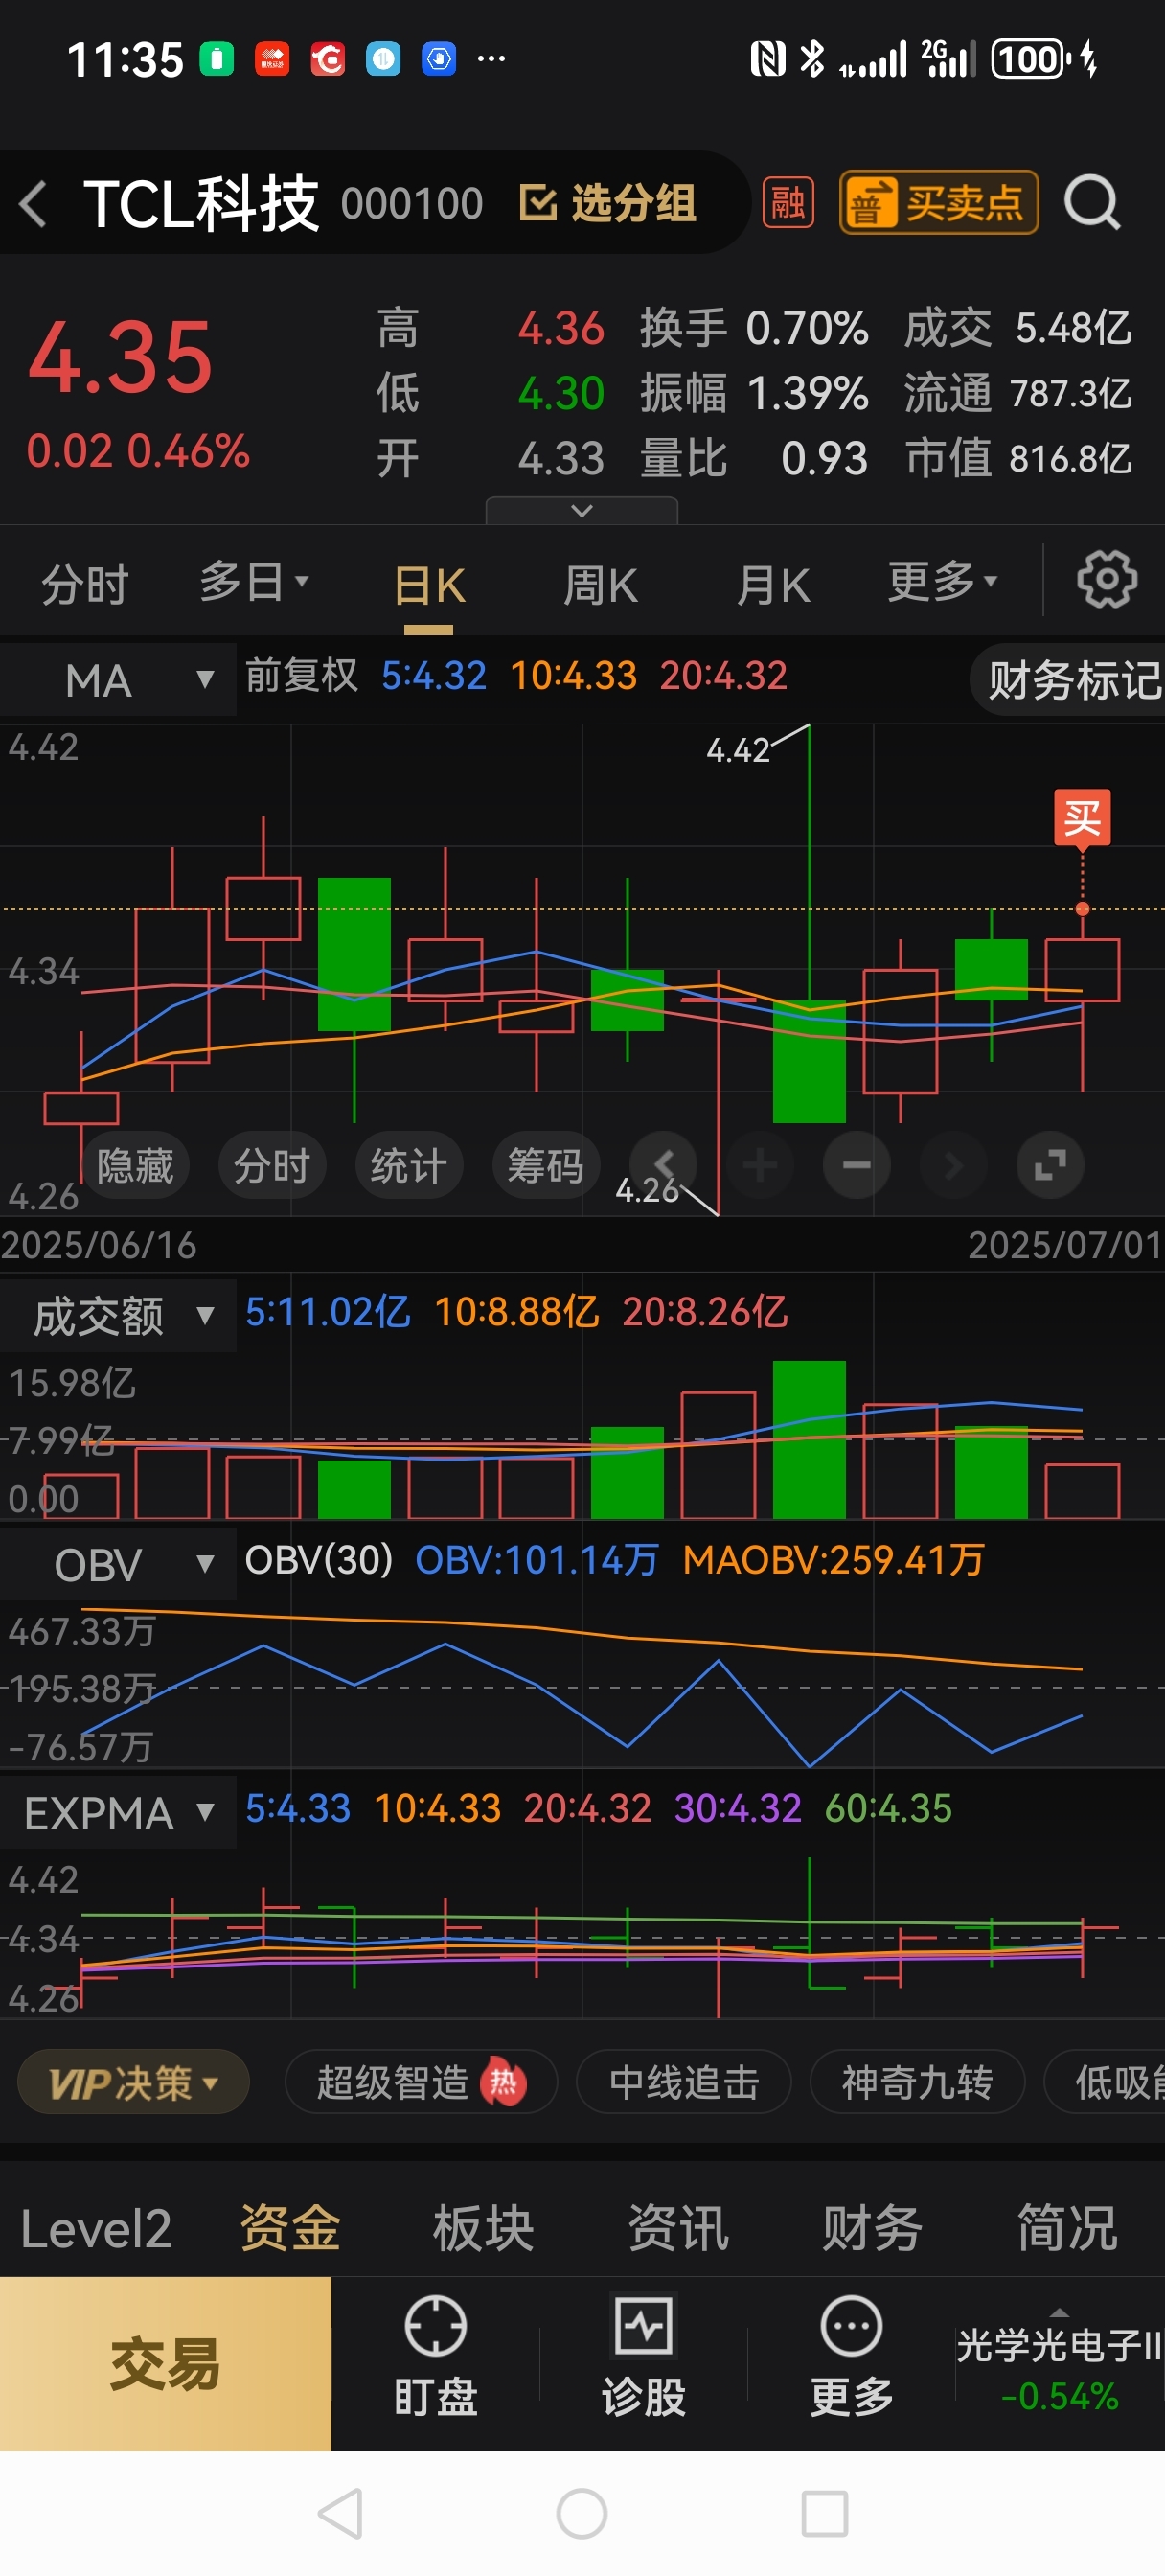The height and width of the screenshot is (2576, 1165).
Task: Expand the 光学光电子 sector ticker
Action: point(1059,2364)
